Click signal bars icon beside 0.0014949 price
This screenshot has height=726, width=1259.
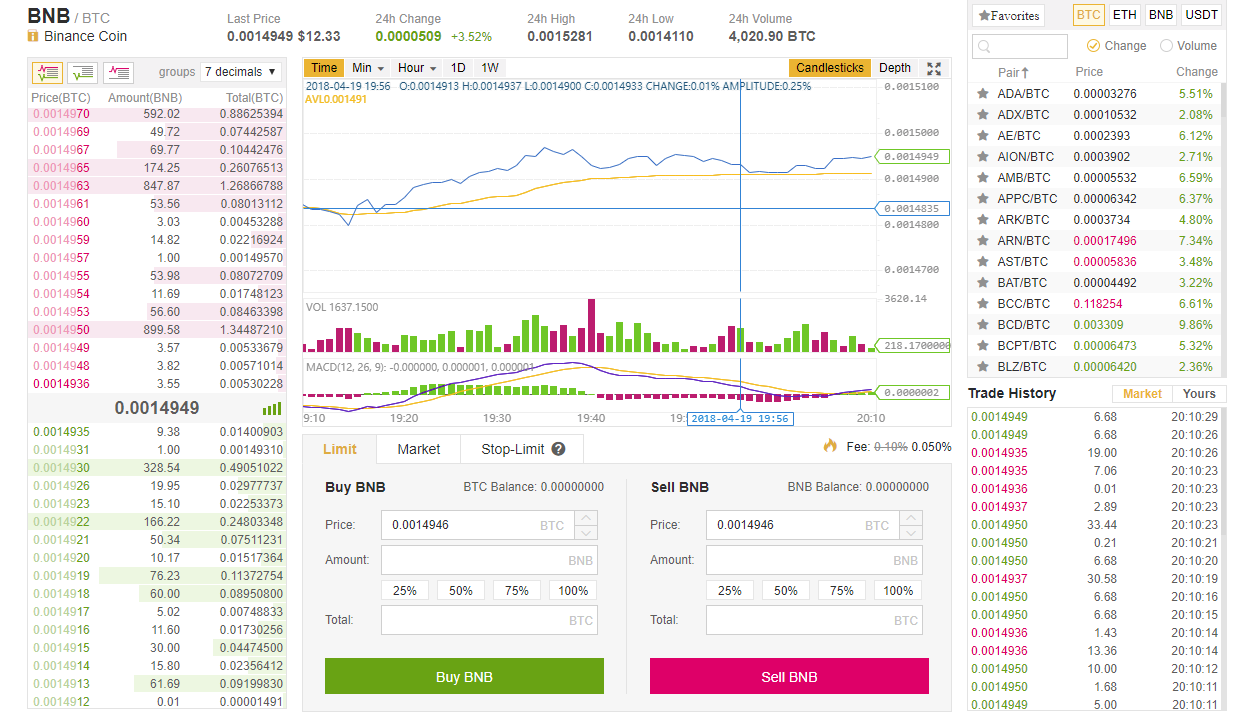point(271,409)
